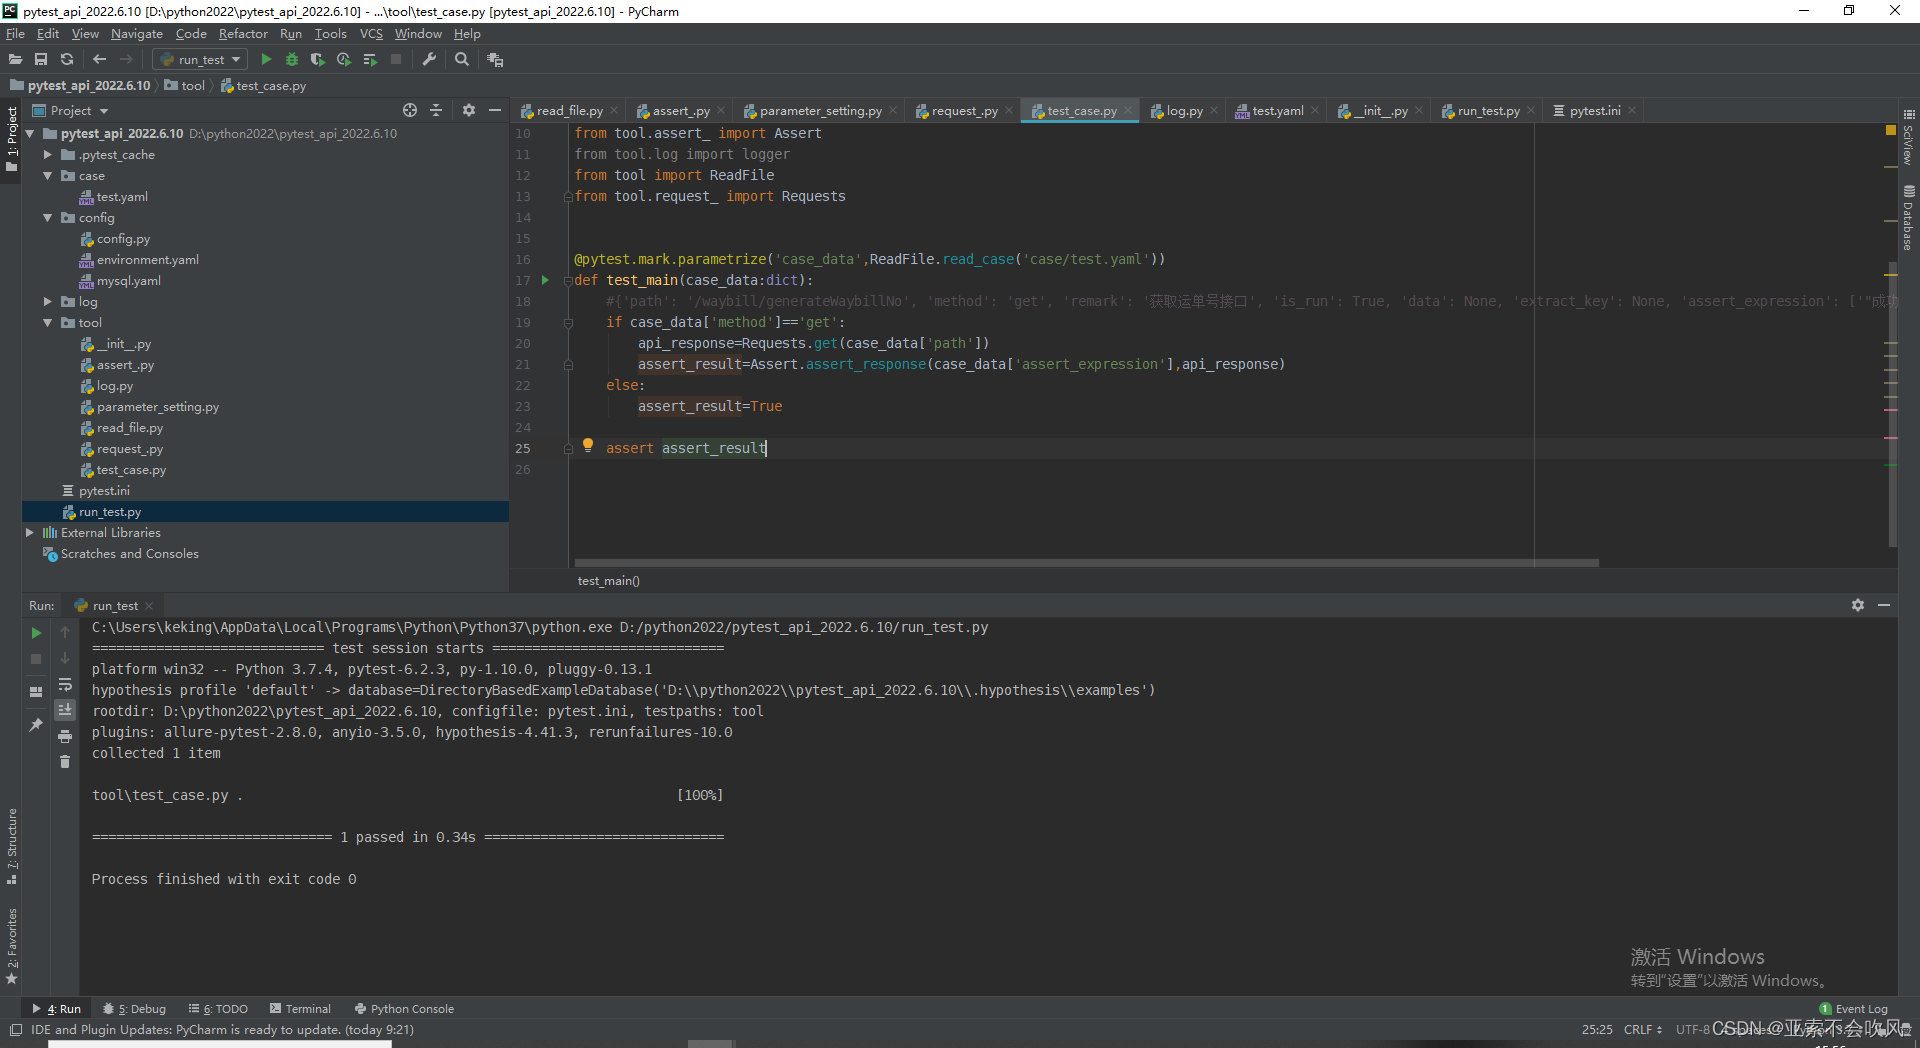Run run_test with the green play icon in main toolbar
Viewport: 1920px width, 1048px height.
coord(266,60)
